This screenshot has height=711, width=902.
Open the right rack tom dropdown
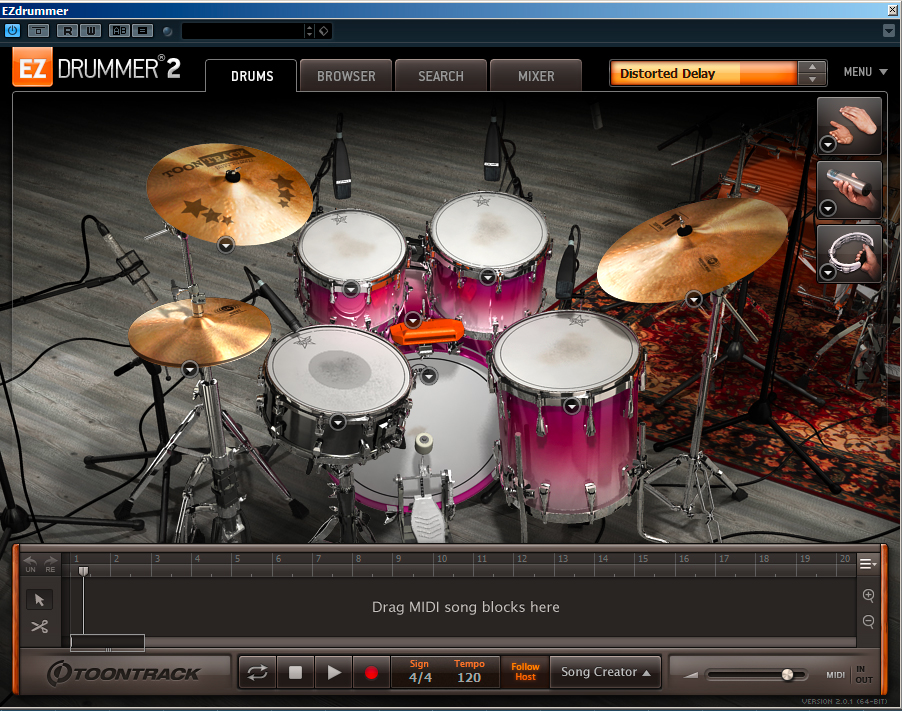[488, 278]
